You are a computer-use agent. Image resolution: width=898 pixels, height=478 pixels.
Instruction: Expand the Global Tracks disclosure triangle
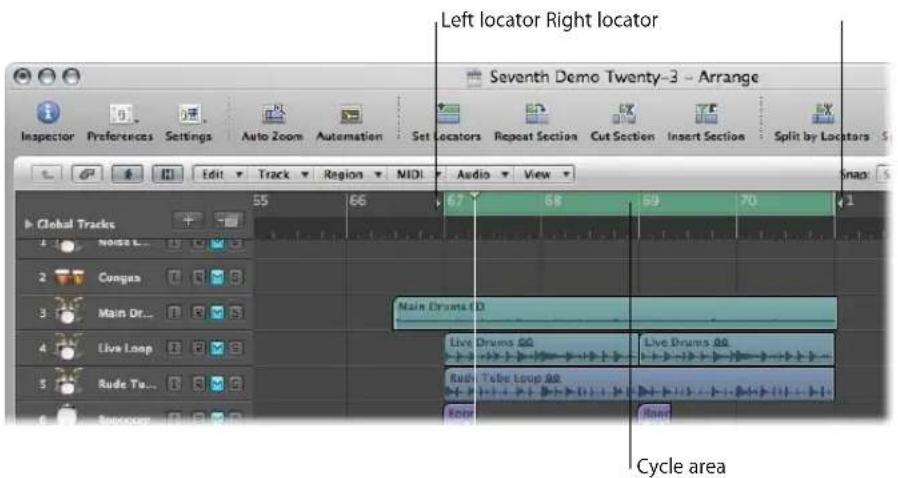click(28, 224)
